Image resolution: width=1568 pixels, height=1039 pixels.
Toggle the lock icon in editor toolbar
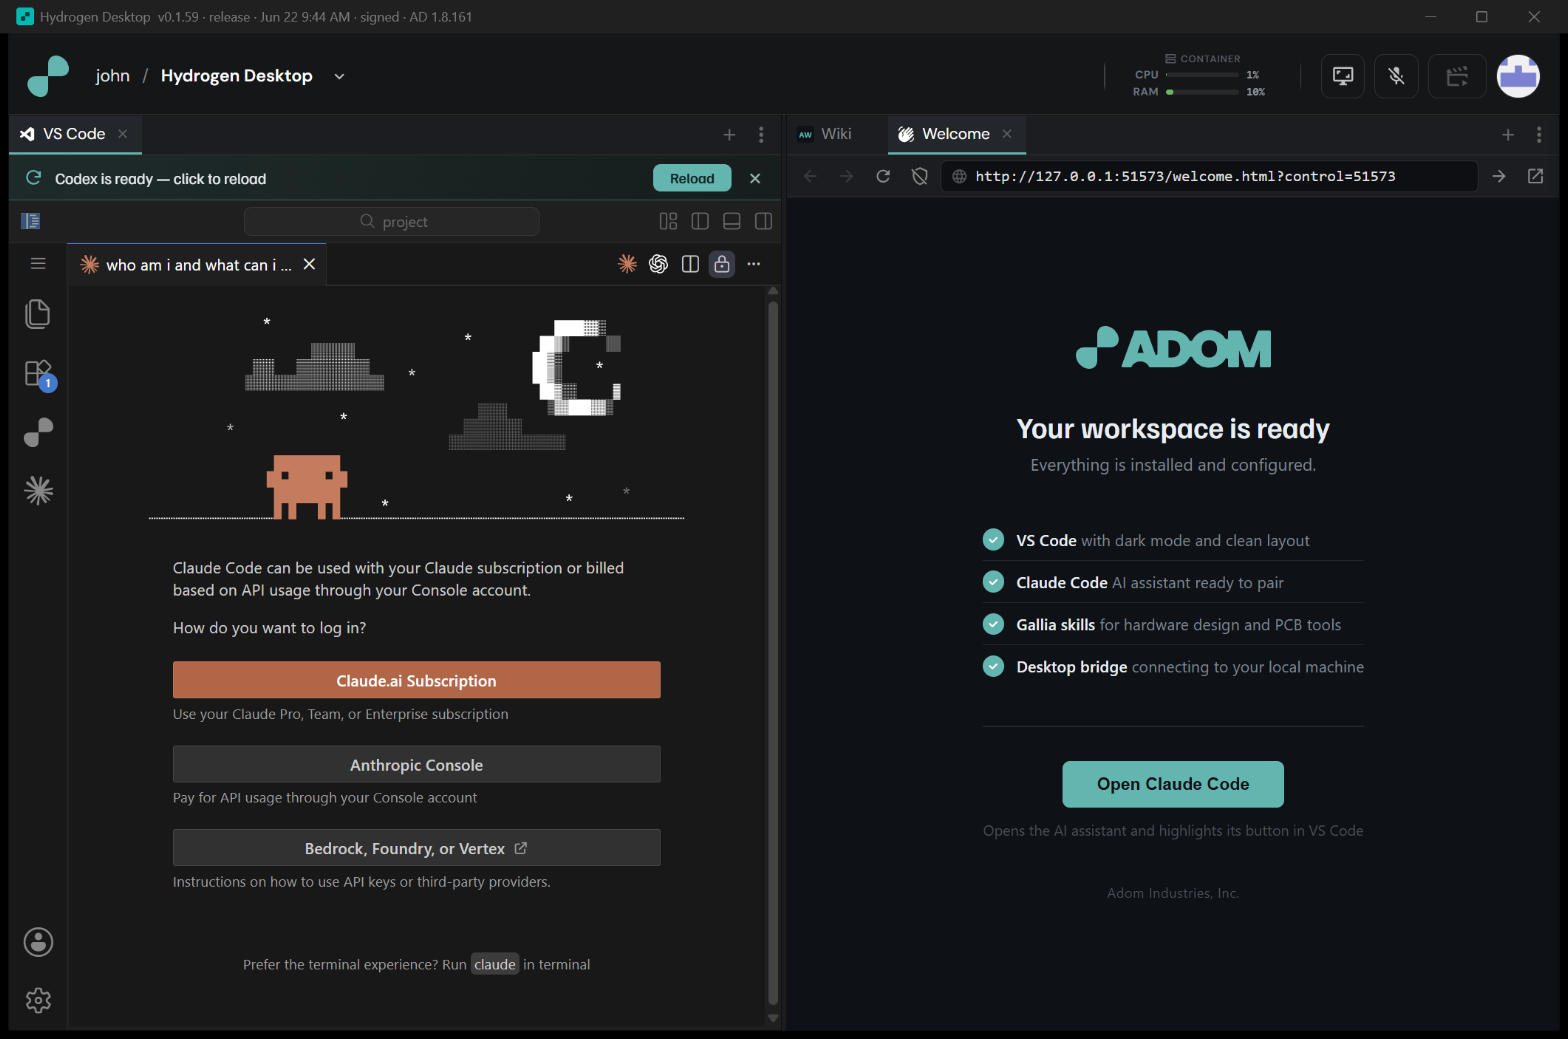pos(722,264)
